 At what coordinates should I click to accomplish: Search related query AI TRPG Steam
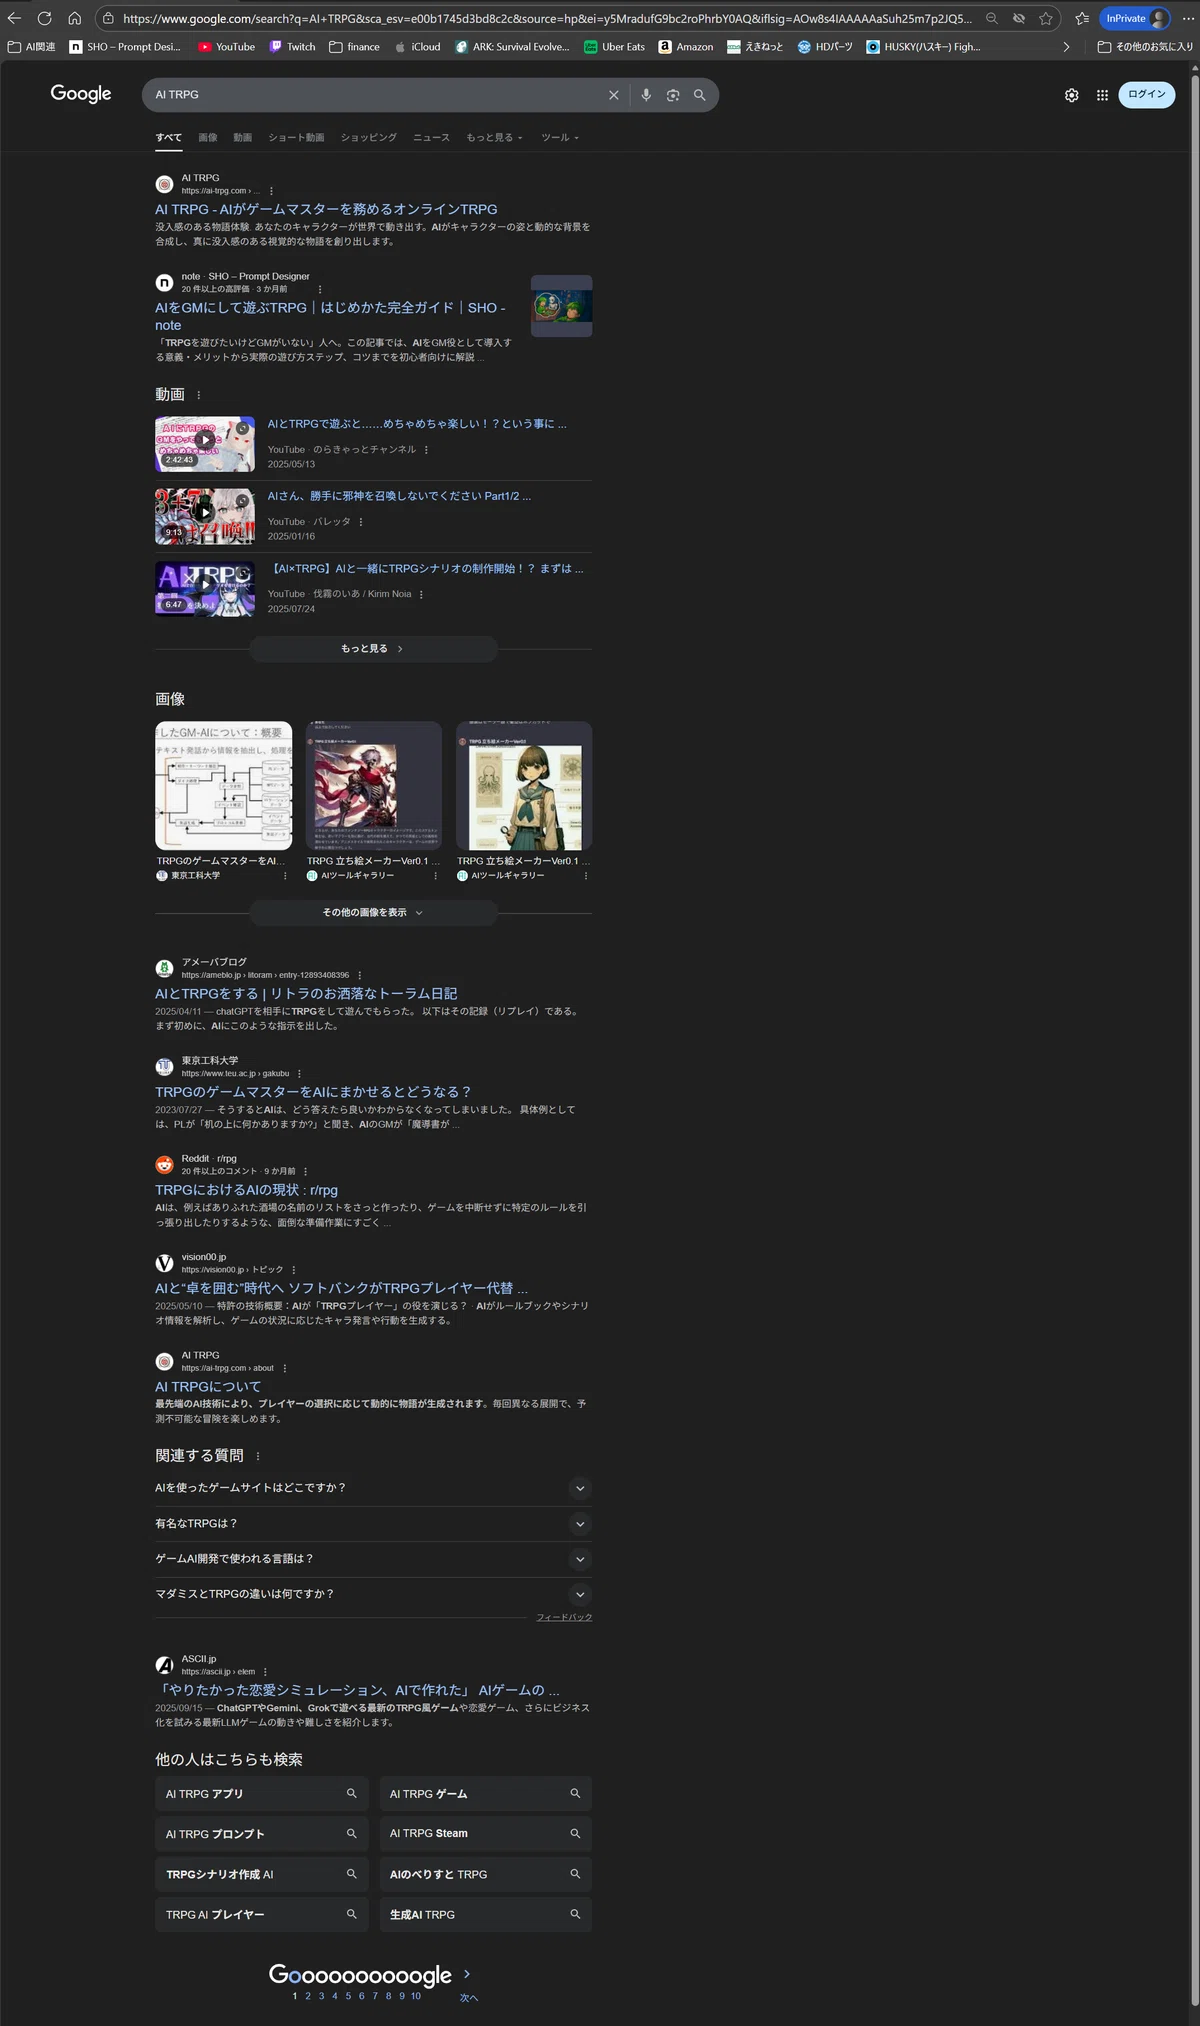485,1834
